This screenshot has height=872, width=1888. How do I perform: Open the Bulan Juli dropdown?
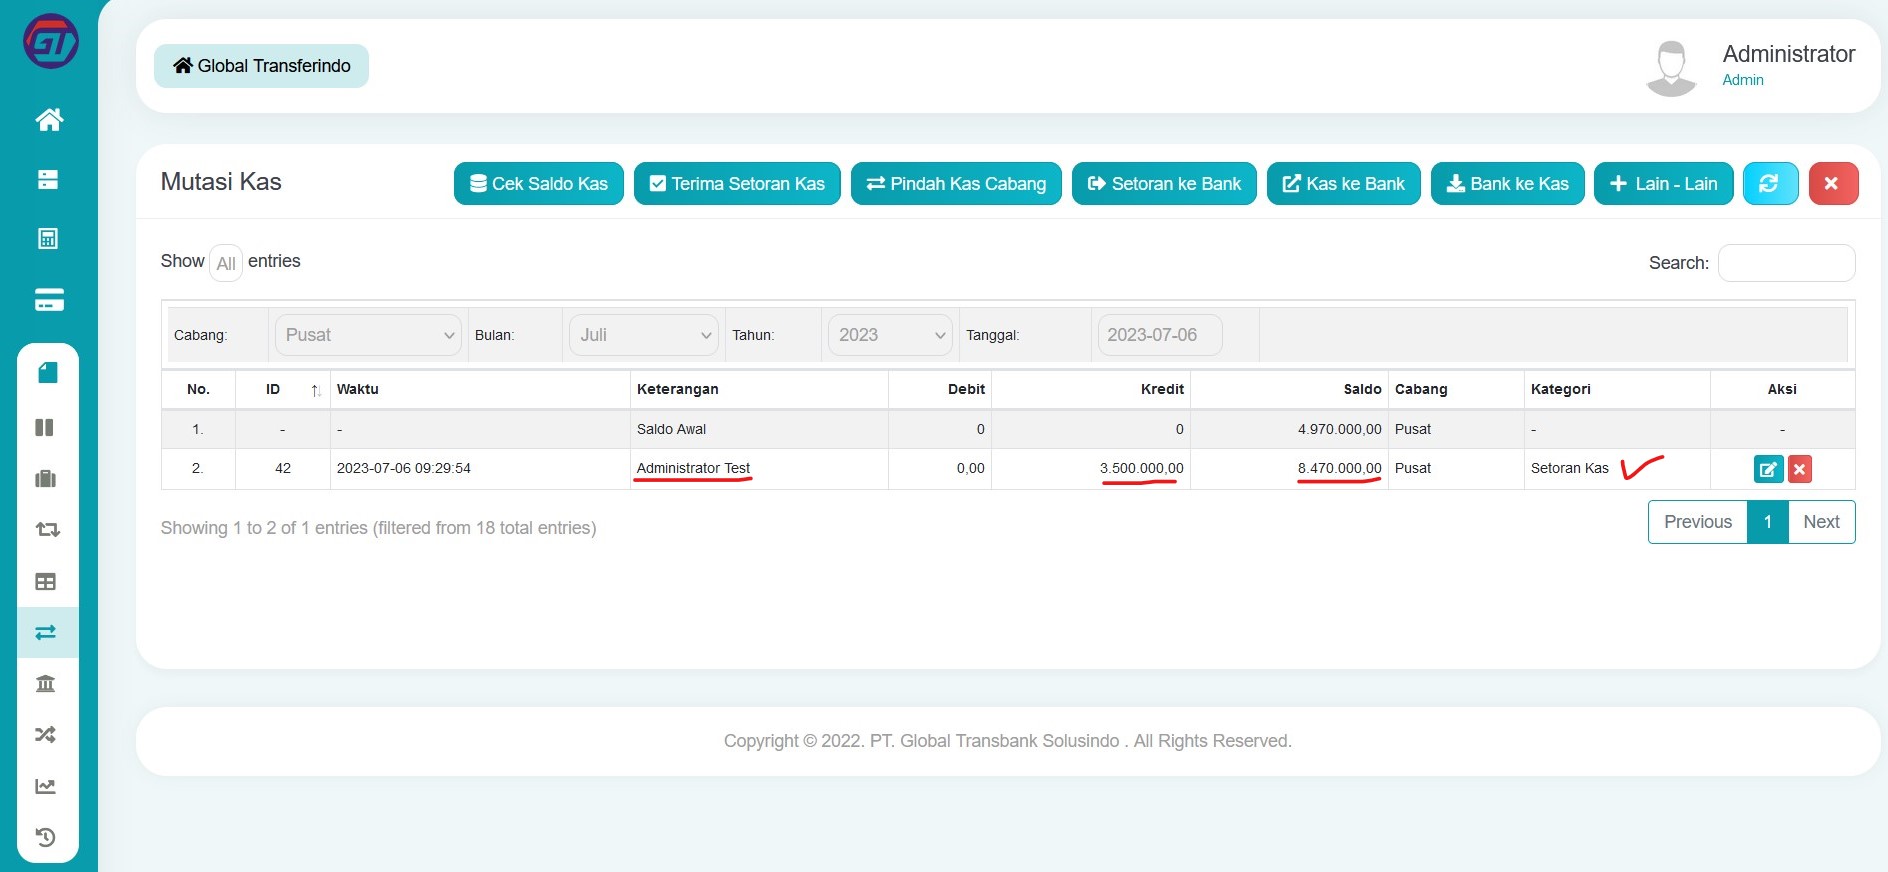[x=644, y=335]
